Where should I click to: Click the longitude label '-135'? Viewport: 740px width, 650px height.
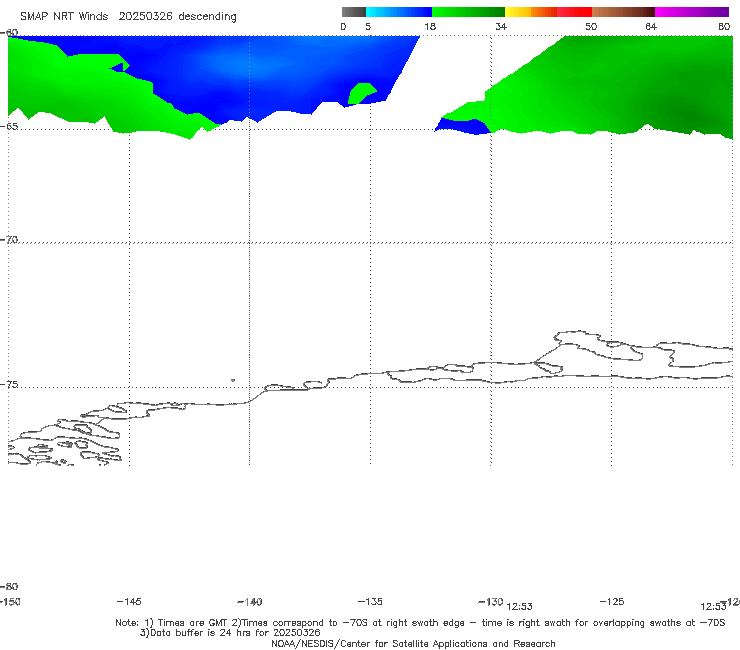coord(370,601)
